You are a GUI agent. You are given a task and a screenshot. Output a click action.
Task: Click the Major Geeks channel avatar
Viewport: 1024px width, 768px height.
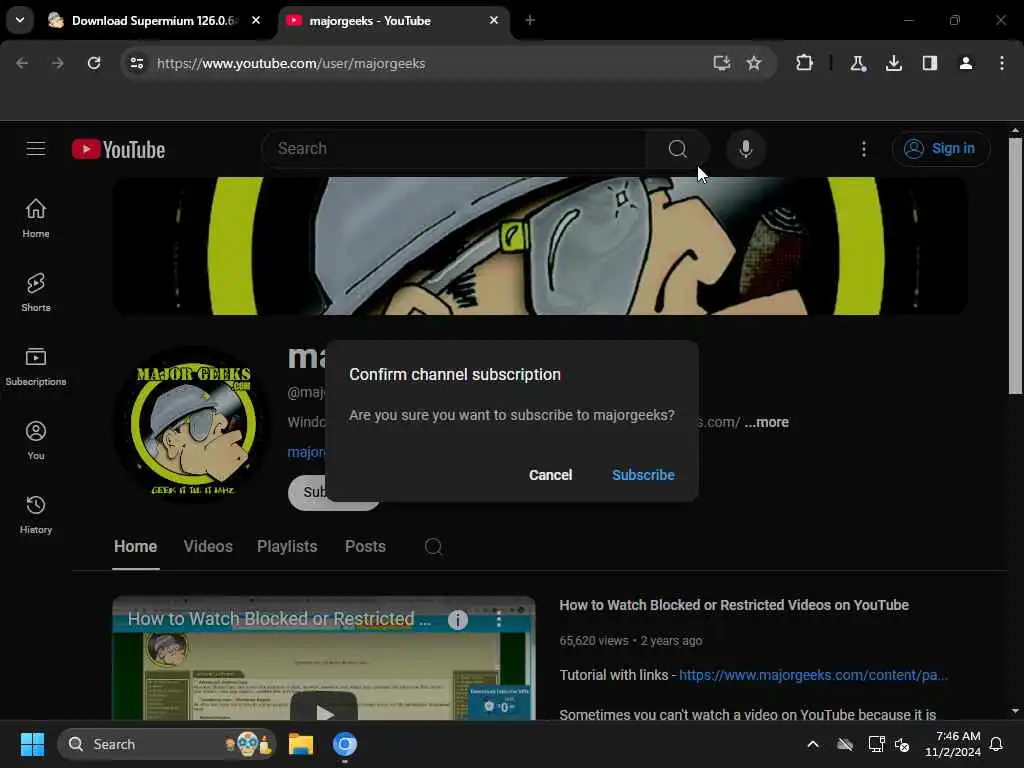pos(193,424)
